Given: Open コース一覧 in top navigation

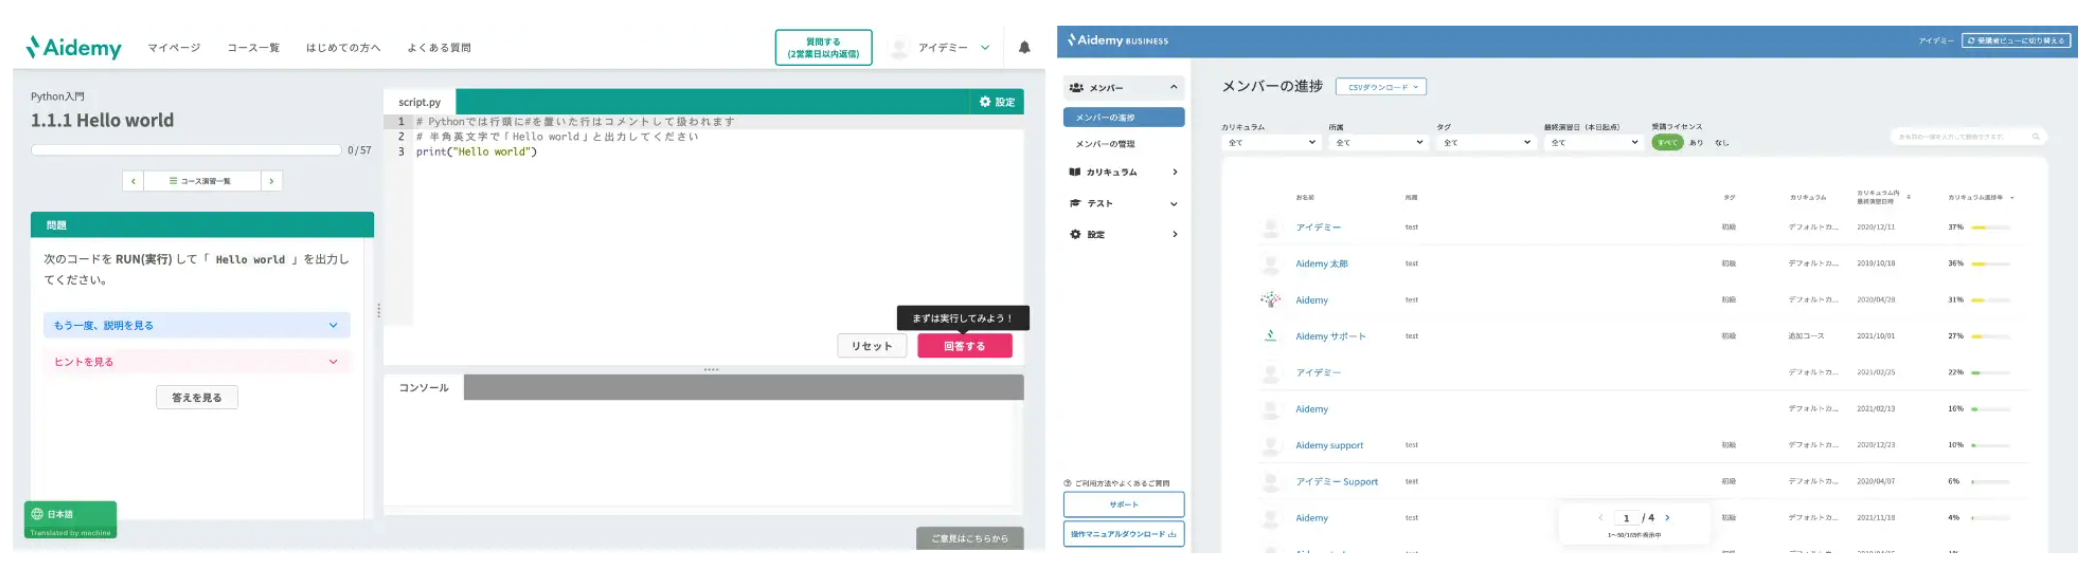Looking at the screenshot, I should [x=253, y=48].
